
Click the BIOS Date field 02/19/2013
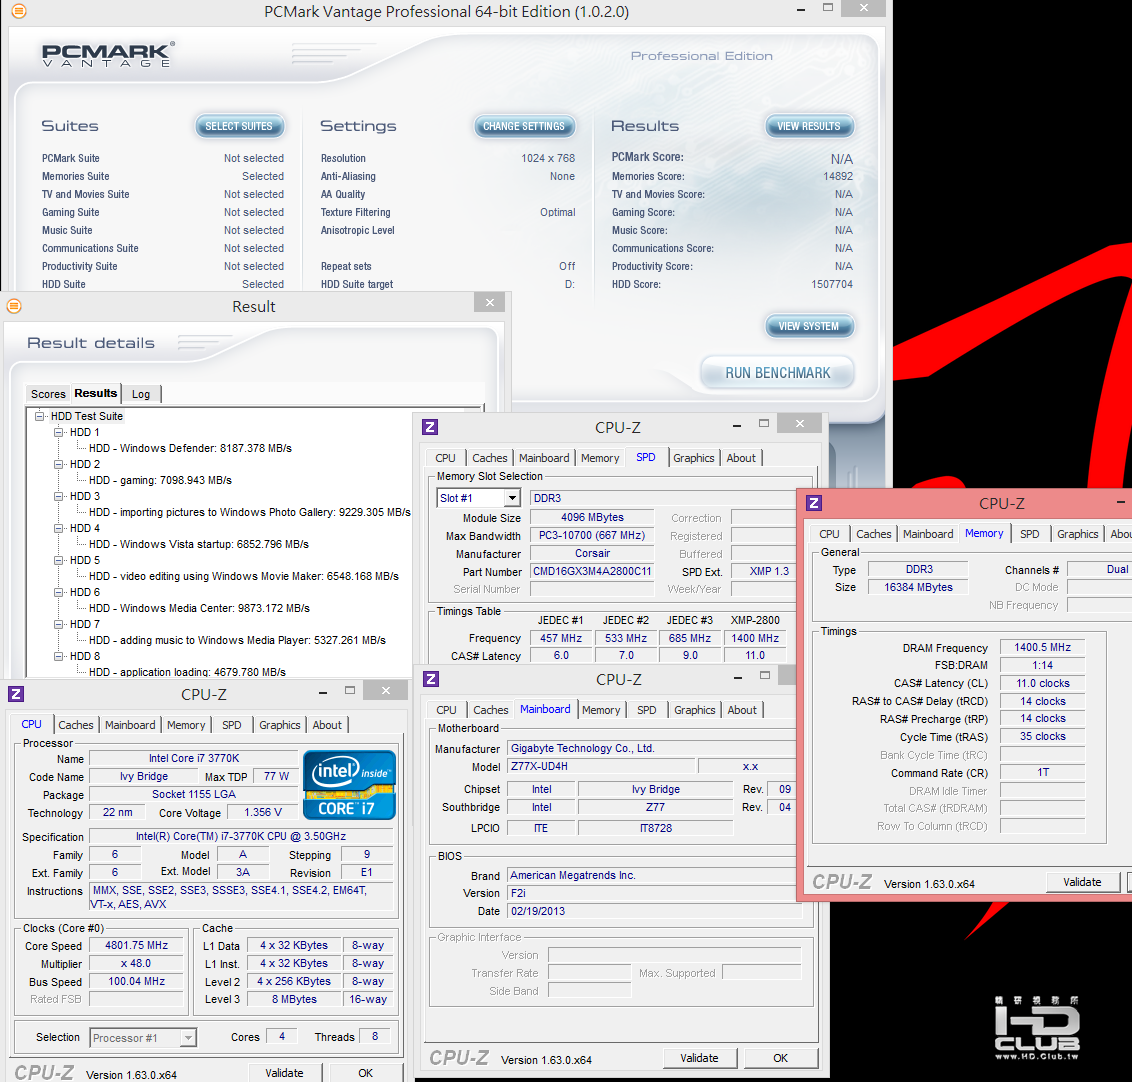pos(654,911)
